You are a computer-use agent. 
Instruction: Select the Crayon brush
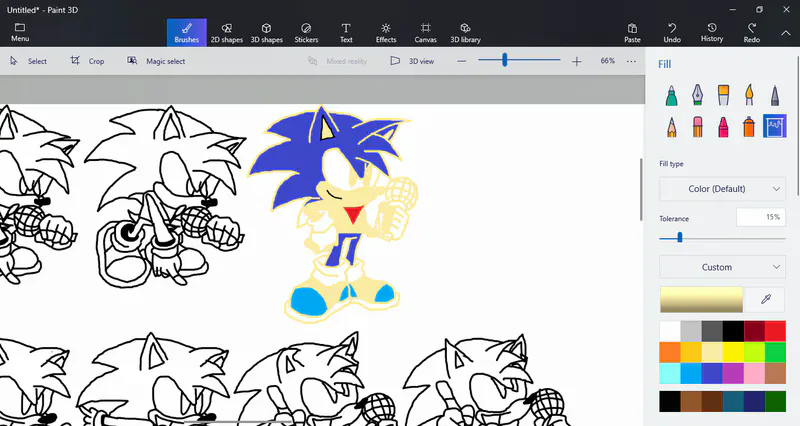(723, 127)
